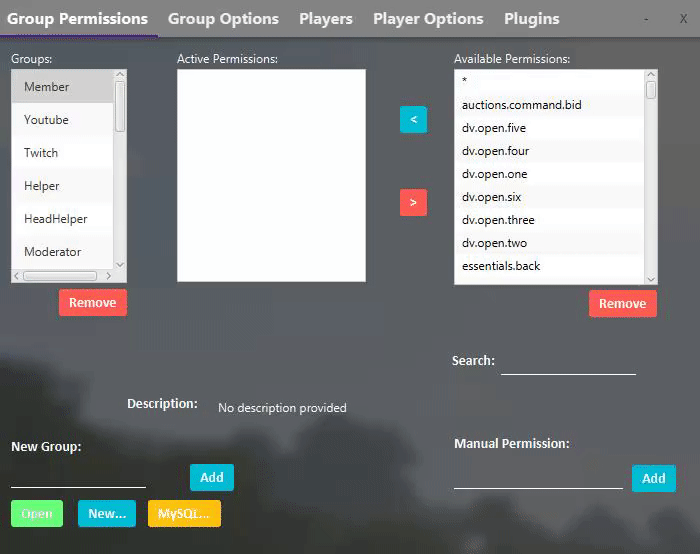Select auctions.command.bid permission
The width and height of the screenshot is (700, 554).
pos(549,105)
